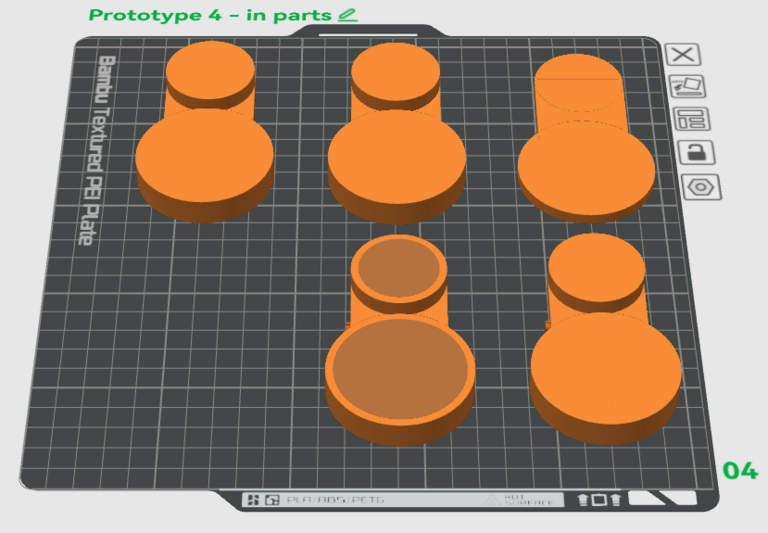The image size is (768, 533).
Task: Click the green plate number 04
Action: click(x=740, y=471)
